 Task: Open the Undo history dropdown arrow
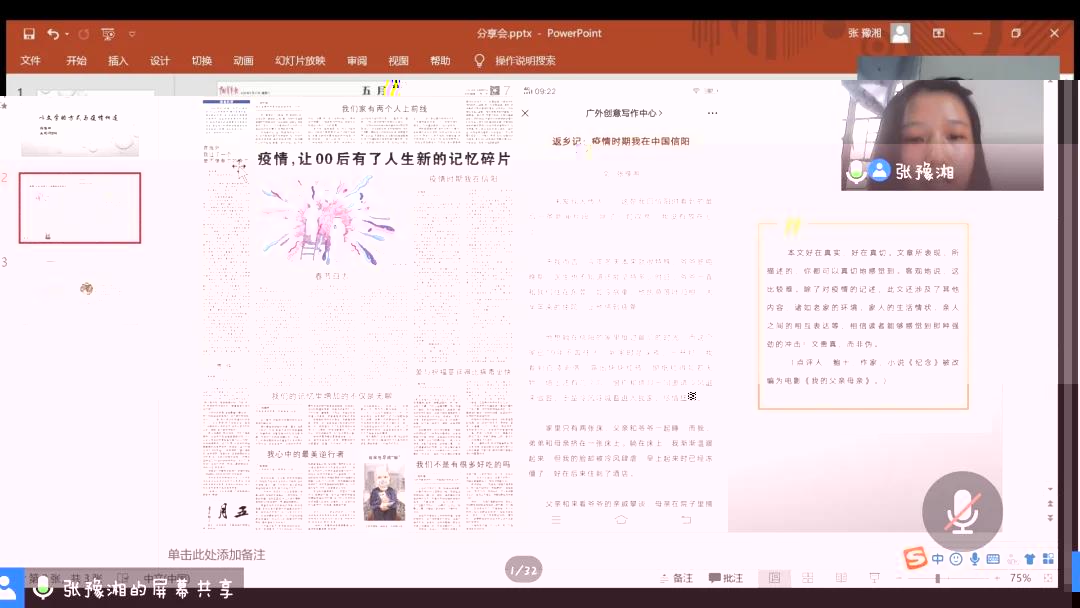pyautogui.click(x=67, y=34)
